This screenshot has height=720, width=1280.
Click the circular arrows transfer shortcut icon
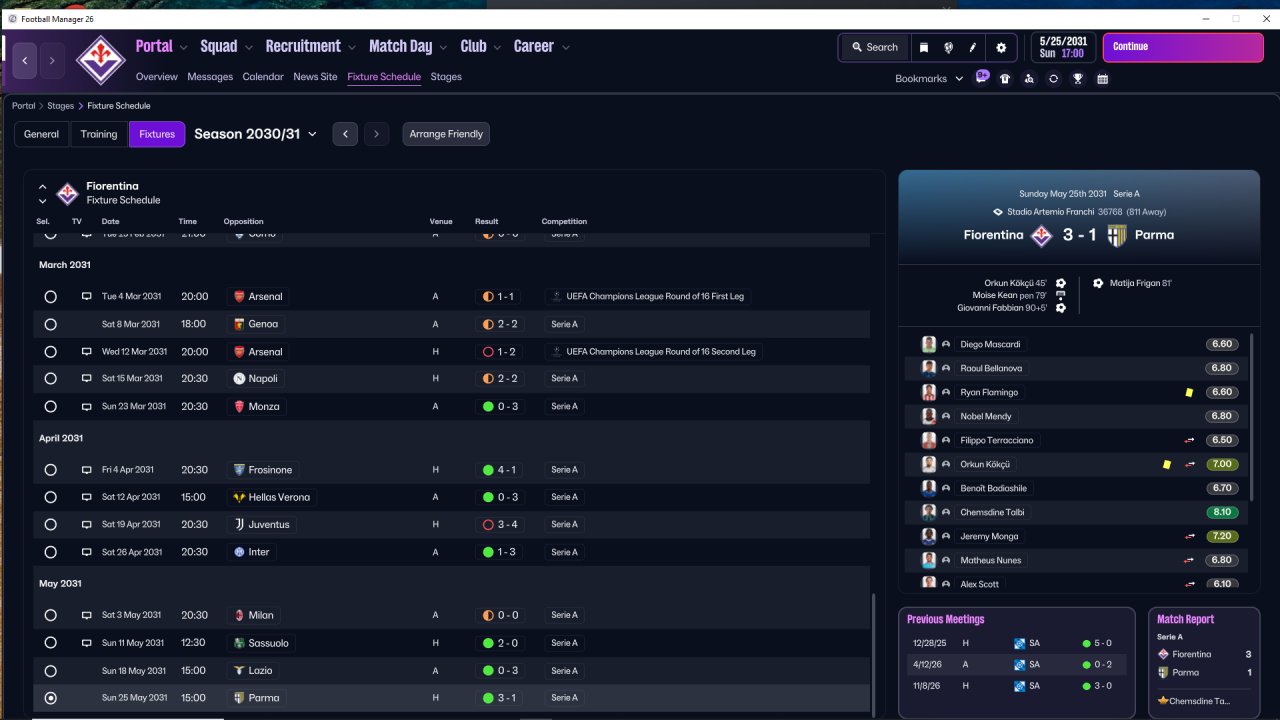point(1053,79)
